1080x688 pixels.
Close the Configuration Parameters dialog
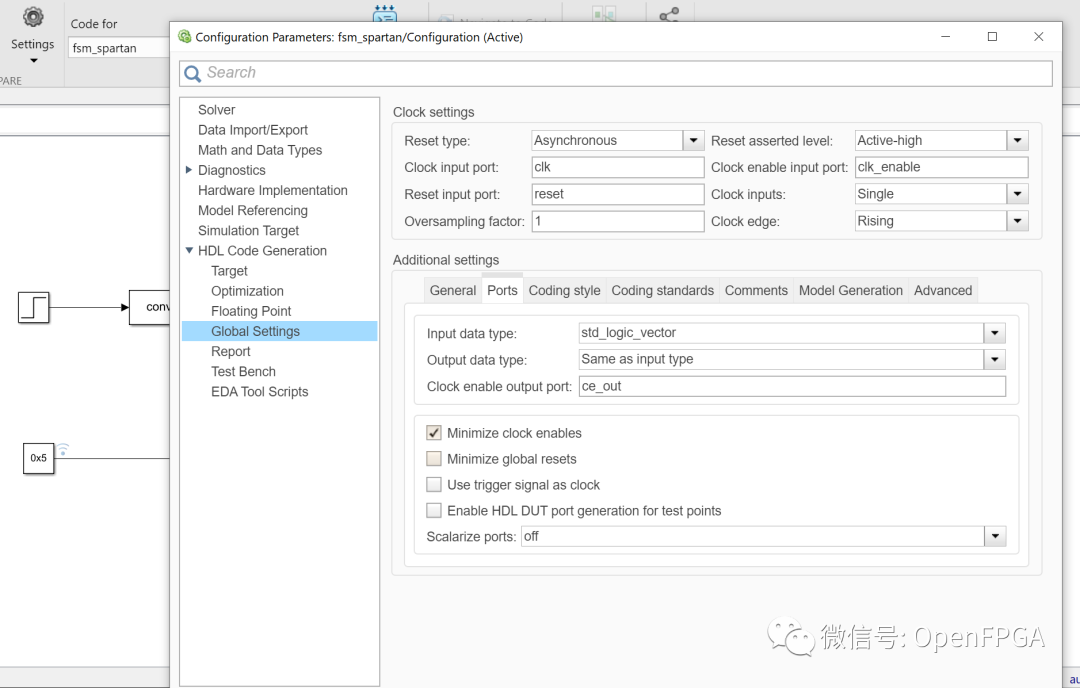[x=1039, y=37]
